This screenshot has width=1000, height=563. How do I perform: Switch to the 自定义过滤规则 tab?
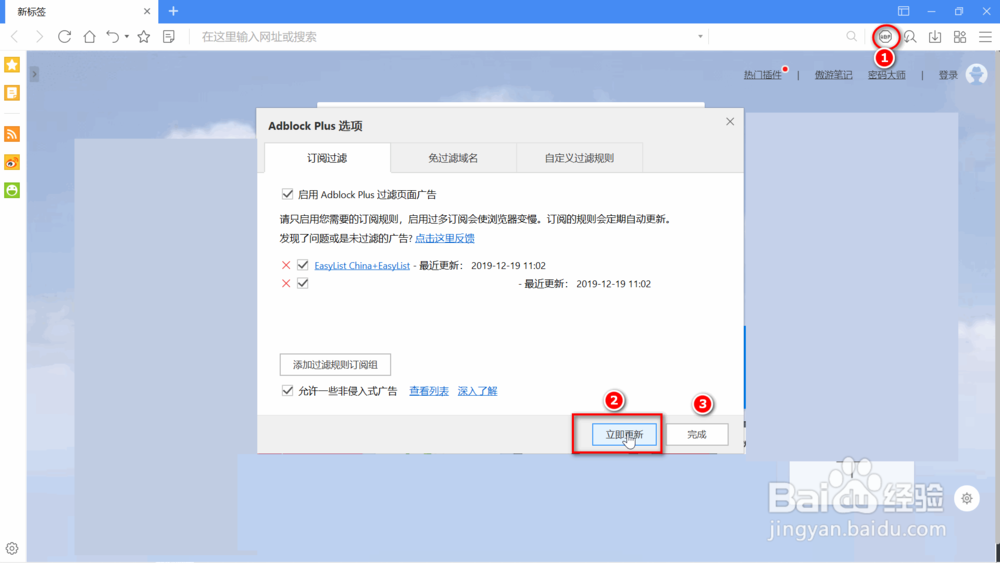coord(579,158)
